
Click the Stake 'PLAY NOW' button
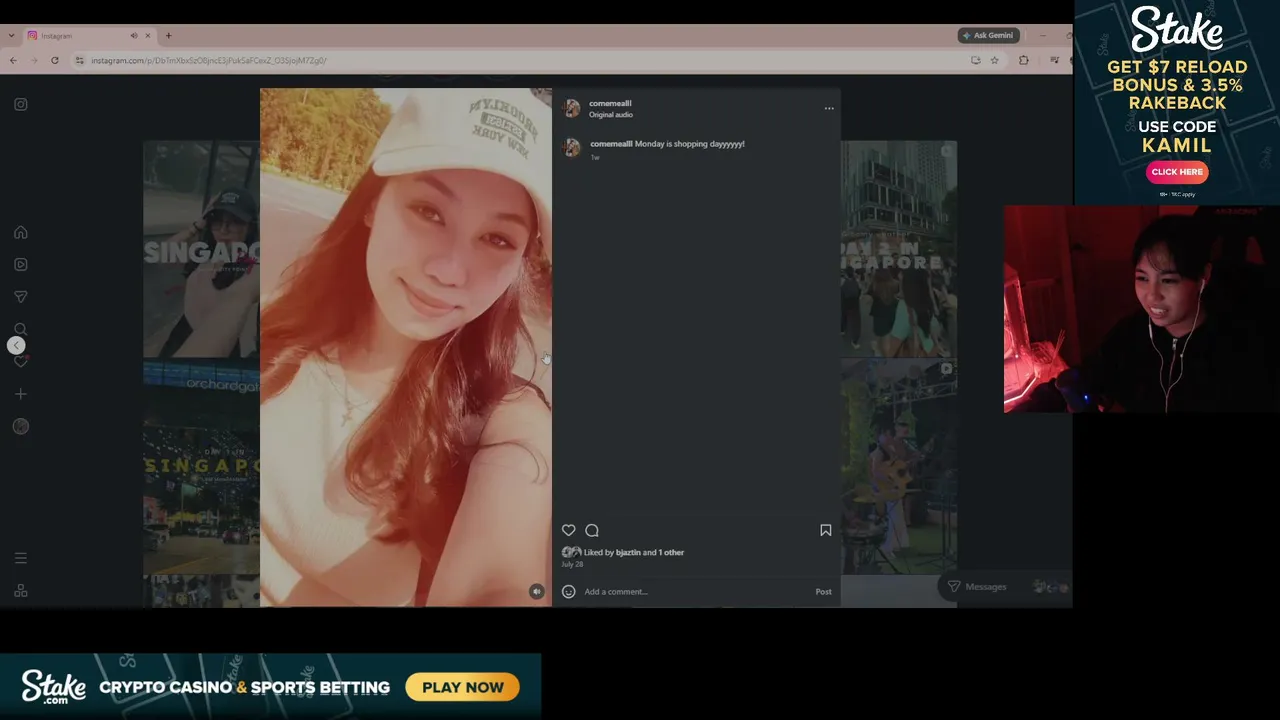pyautogui.click(x=463, y=687)
